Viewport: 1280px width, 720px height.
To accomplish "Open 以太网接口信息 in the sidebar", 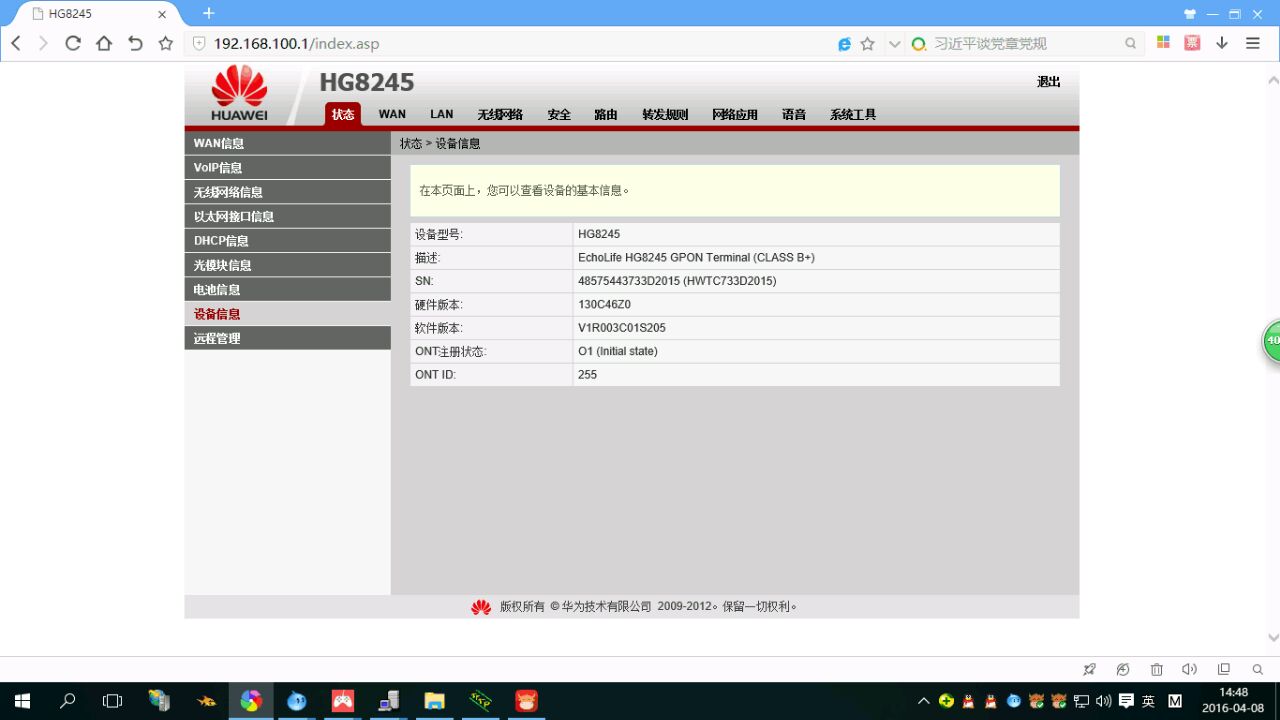I will coord(288,216).
